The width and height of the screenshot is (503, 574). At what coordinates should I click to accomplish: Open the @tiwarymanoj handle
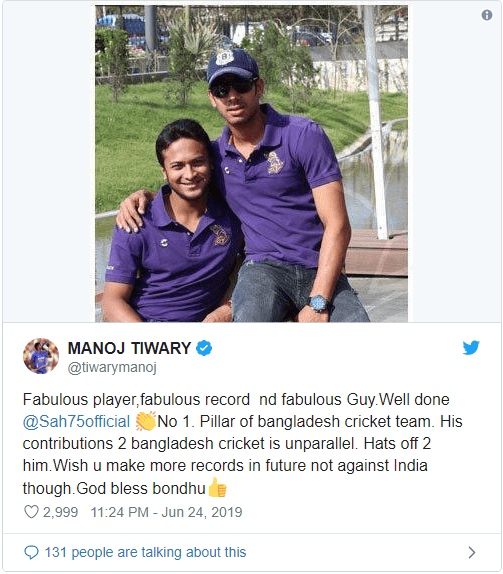click(x=112, y=367)
